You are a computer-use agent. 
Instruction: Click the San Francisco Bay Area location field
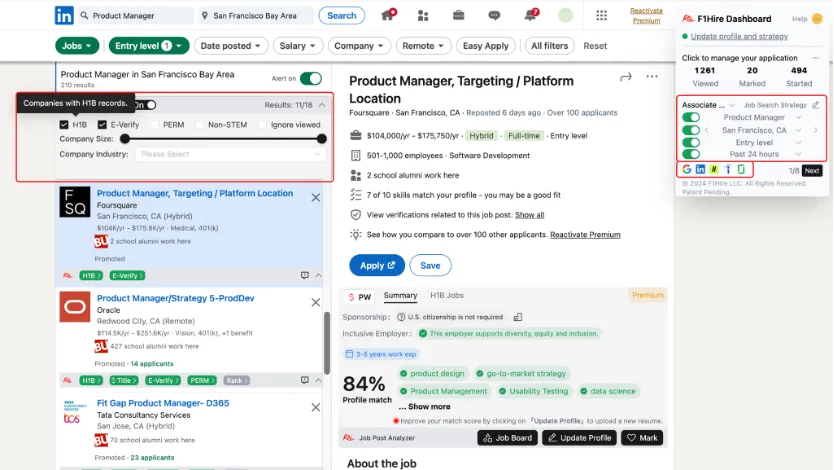click(x=255, y=15)
